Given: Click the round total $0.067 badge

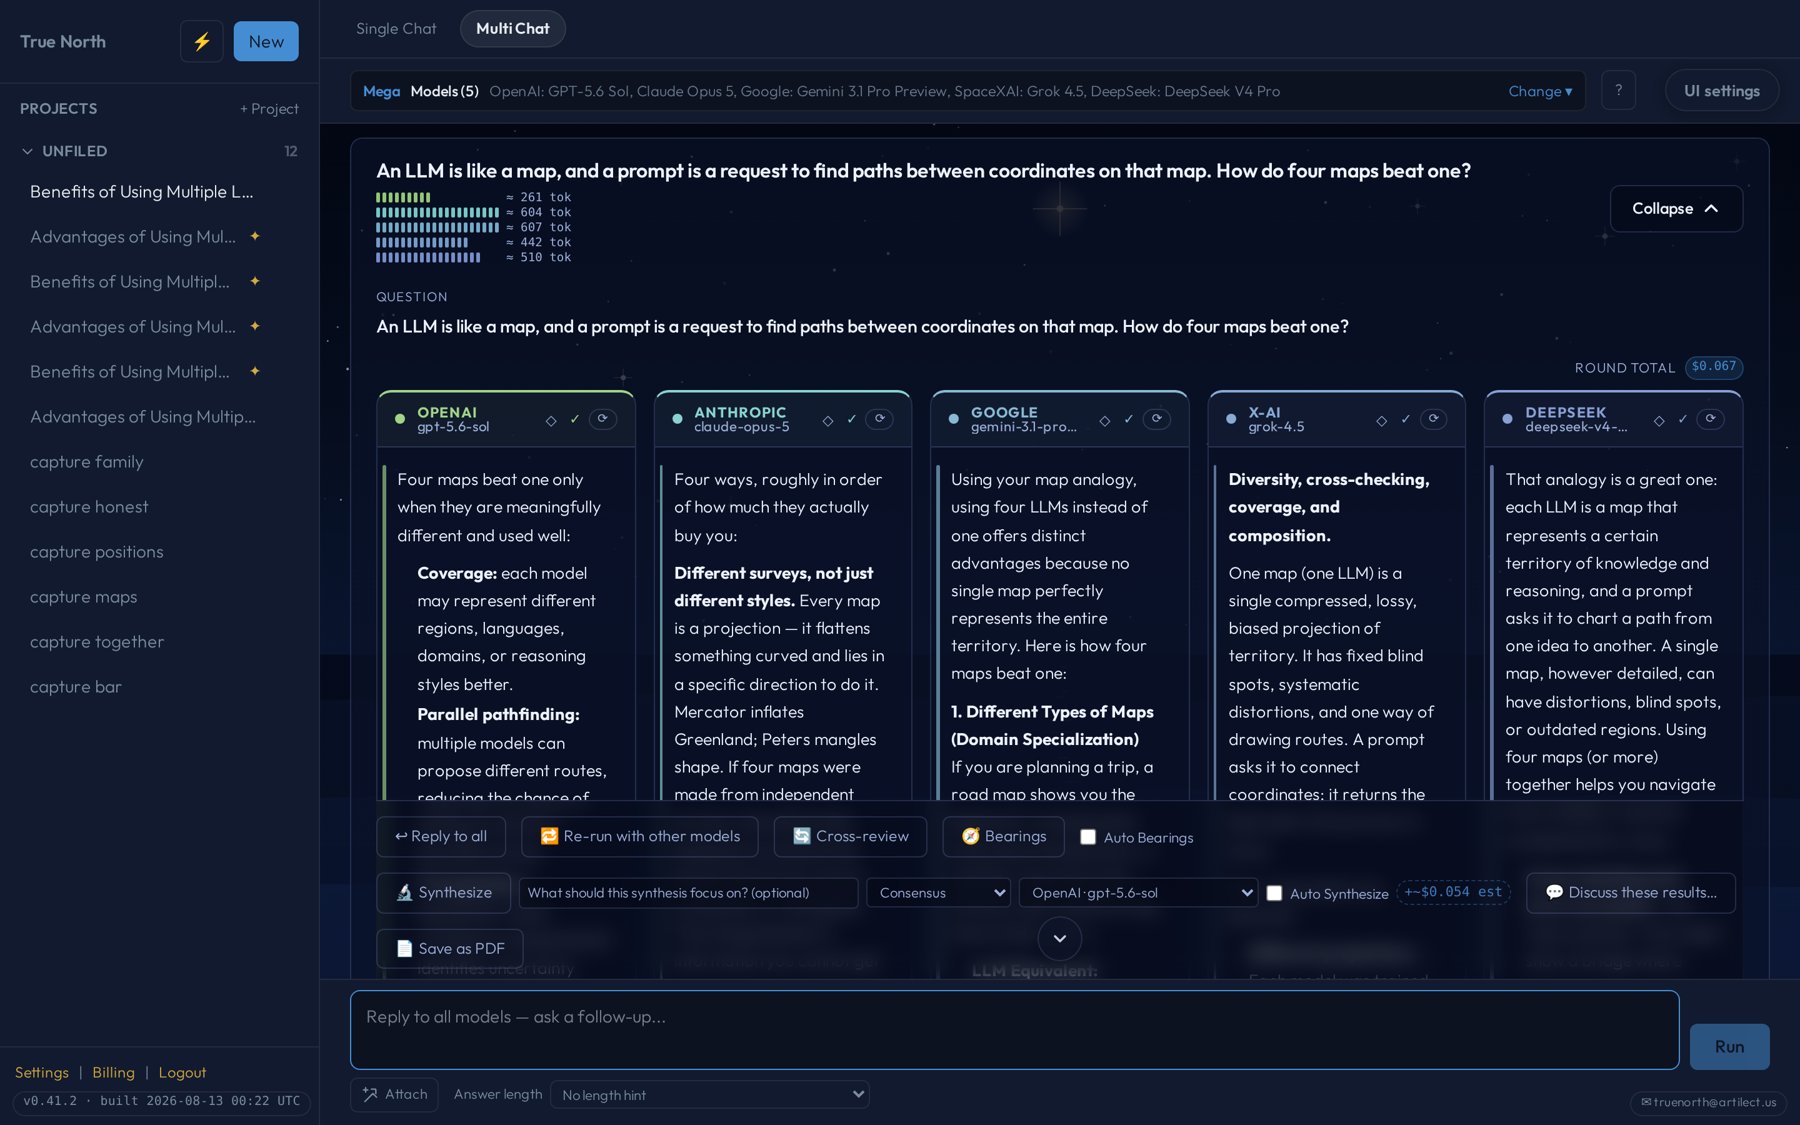Looking at the screenshot, I should pos(1714,367).
